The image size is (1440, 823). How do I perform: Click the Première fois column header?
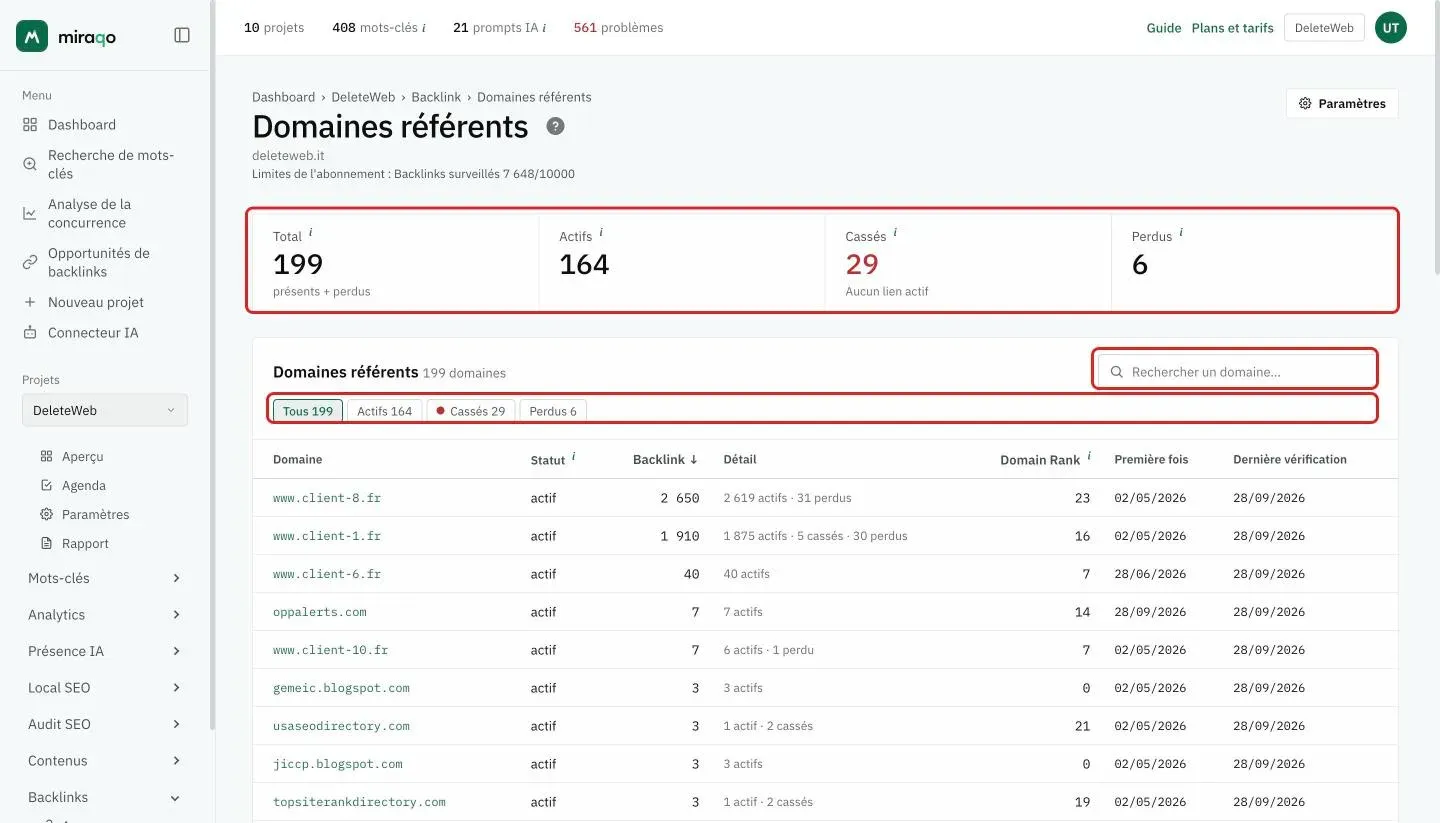1151,459
